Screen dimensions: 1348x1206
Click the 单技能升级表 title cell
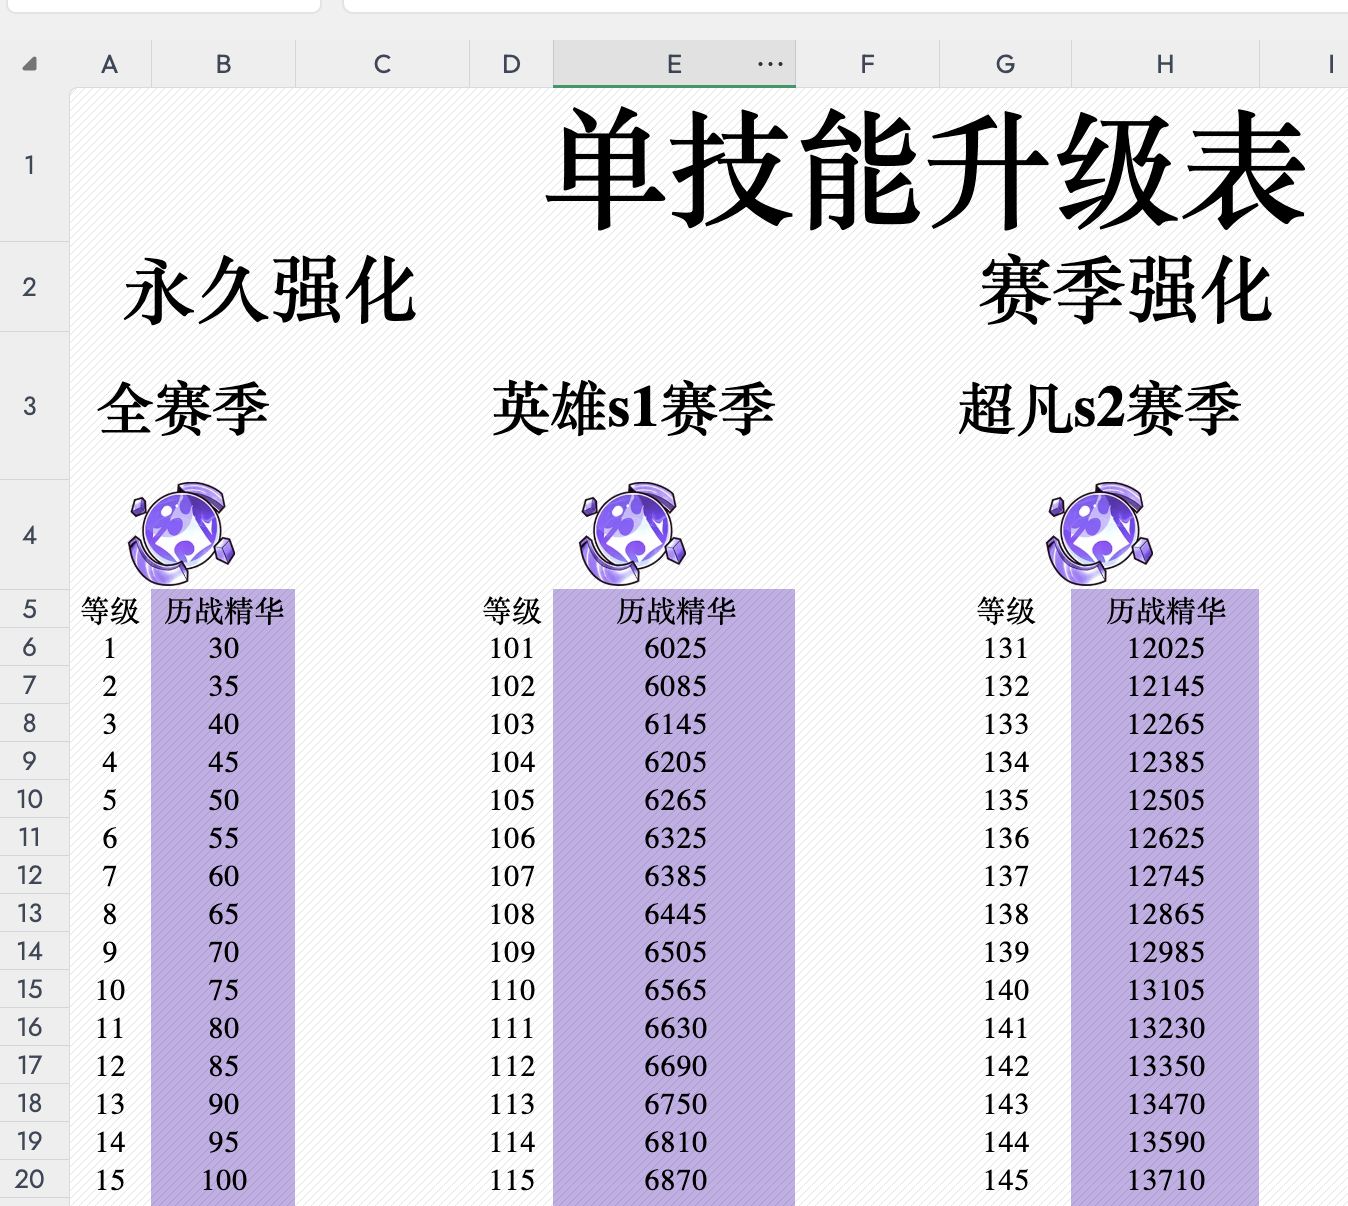coord(926,168)
